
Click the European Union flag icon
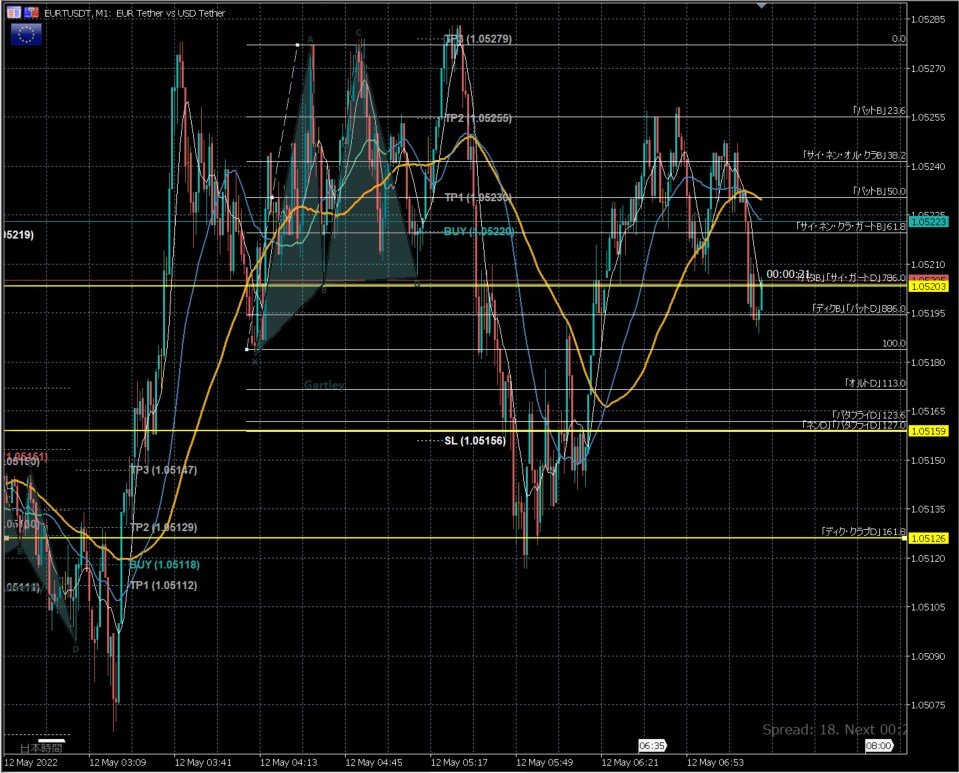[26, 35]
